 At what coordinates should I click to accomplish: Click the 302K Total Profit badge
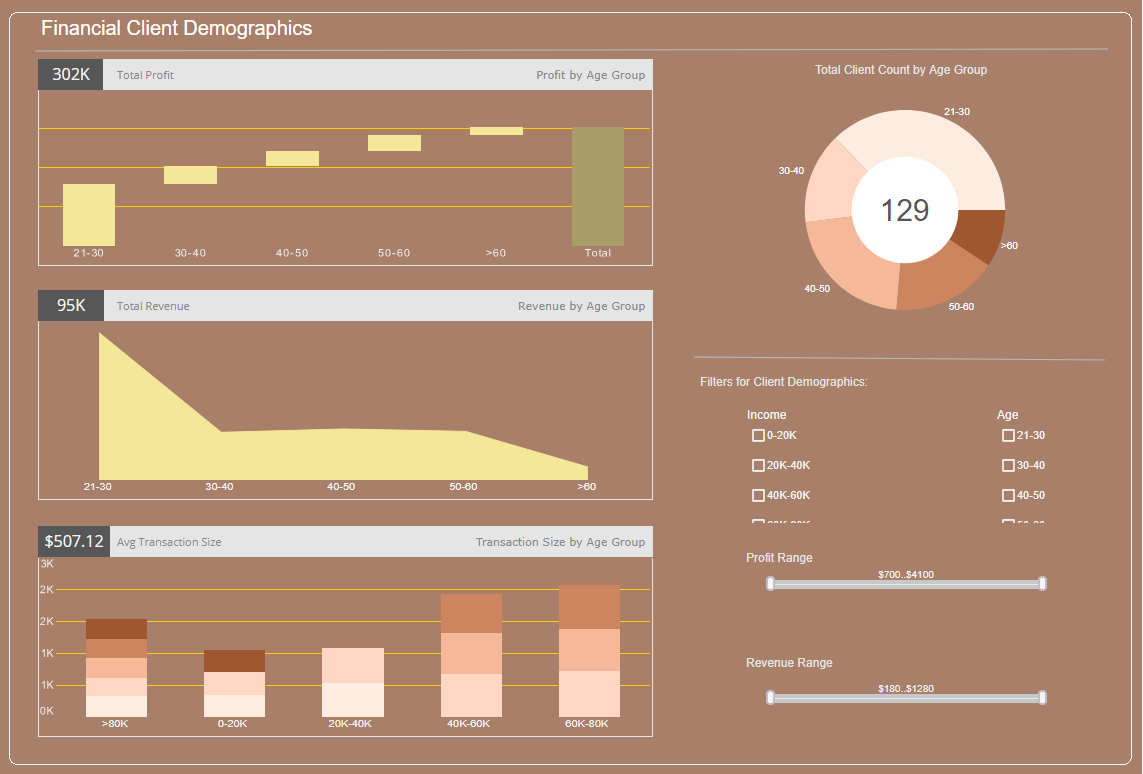coord(69,74)
